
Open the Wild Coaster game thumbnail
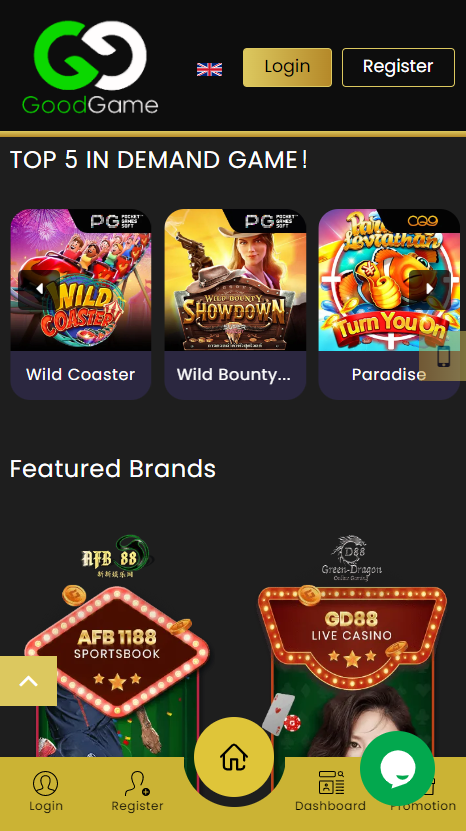[x=81, y=280]
